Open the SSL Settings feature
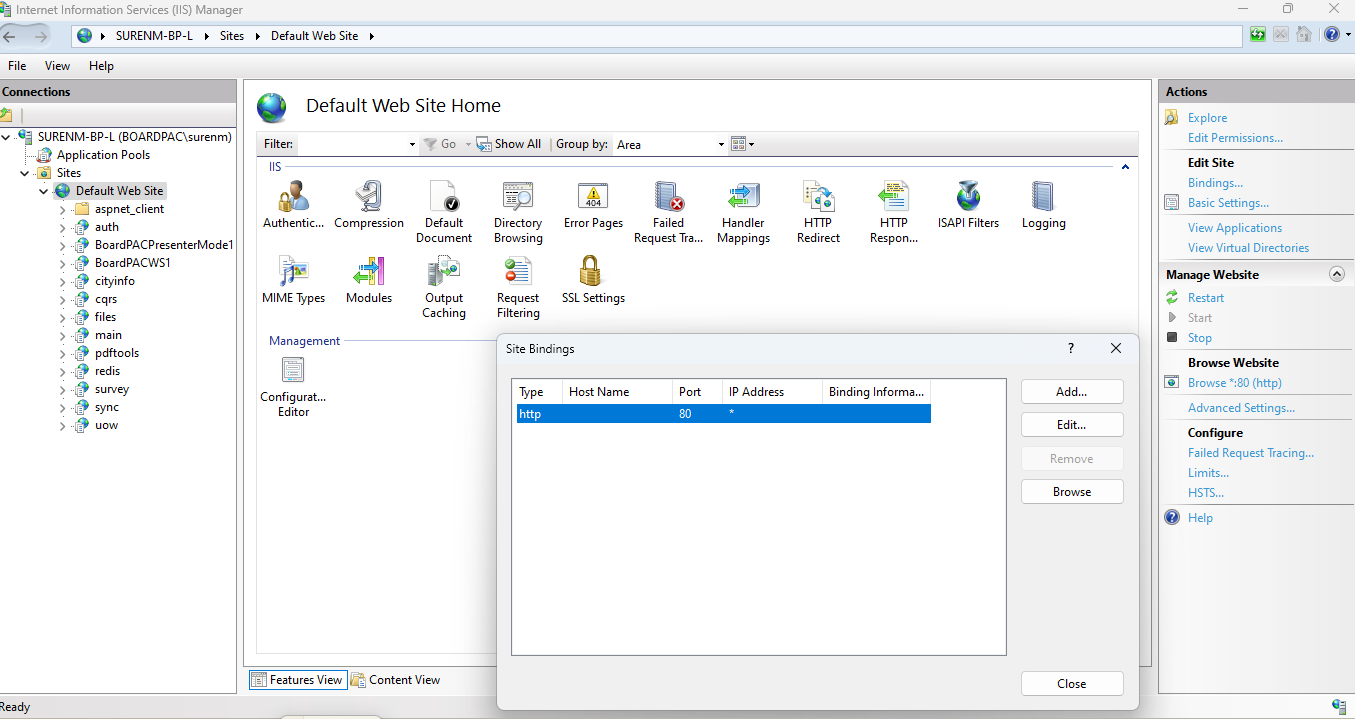This screenshot has width=1355, height=719. 593,280
